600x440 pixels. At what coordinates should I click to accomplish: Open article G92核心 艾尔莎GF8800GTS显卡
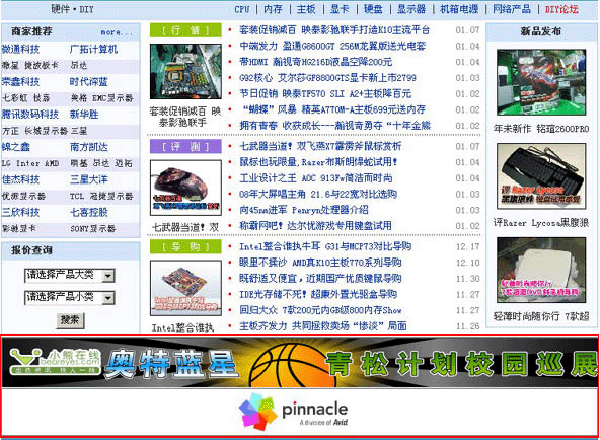(x=328, y=78)
